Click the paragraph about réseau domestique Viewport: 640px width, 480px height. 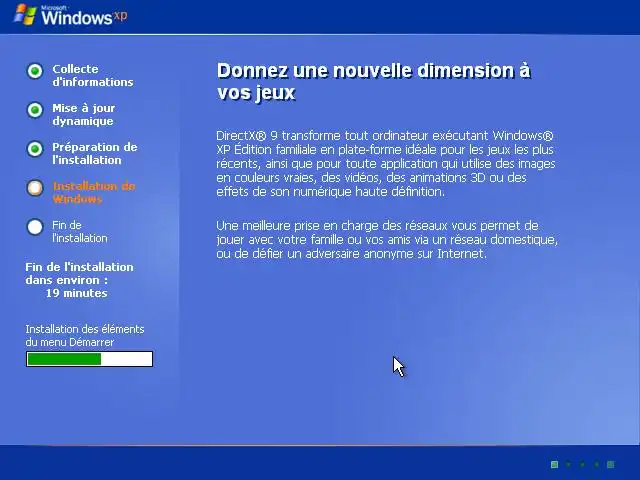point(387,240)
